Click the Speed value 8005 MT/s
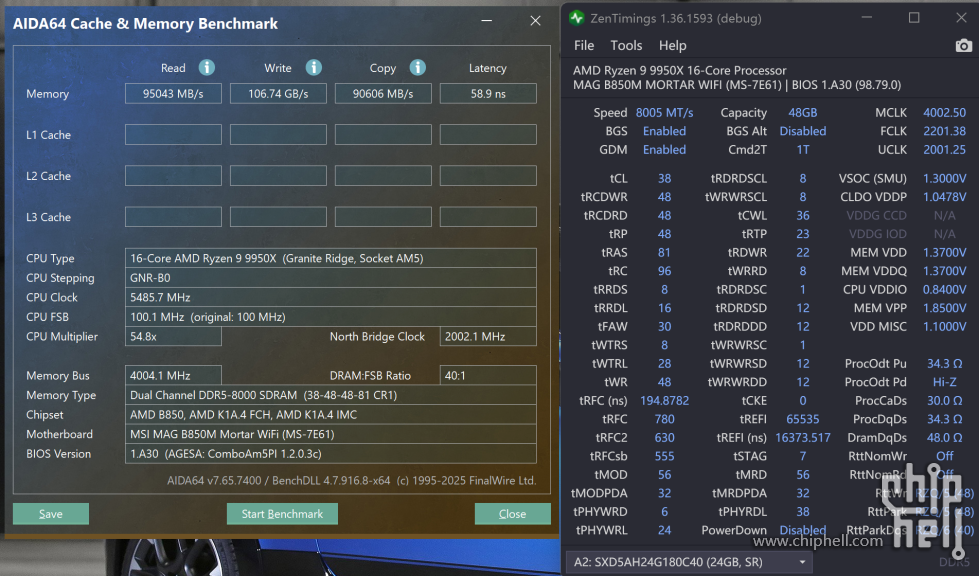Screen dimensions: 979x576 (x=664, y=113)
